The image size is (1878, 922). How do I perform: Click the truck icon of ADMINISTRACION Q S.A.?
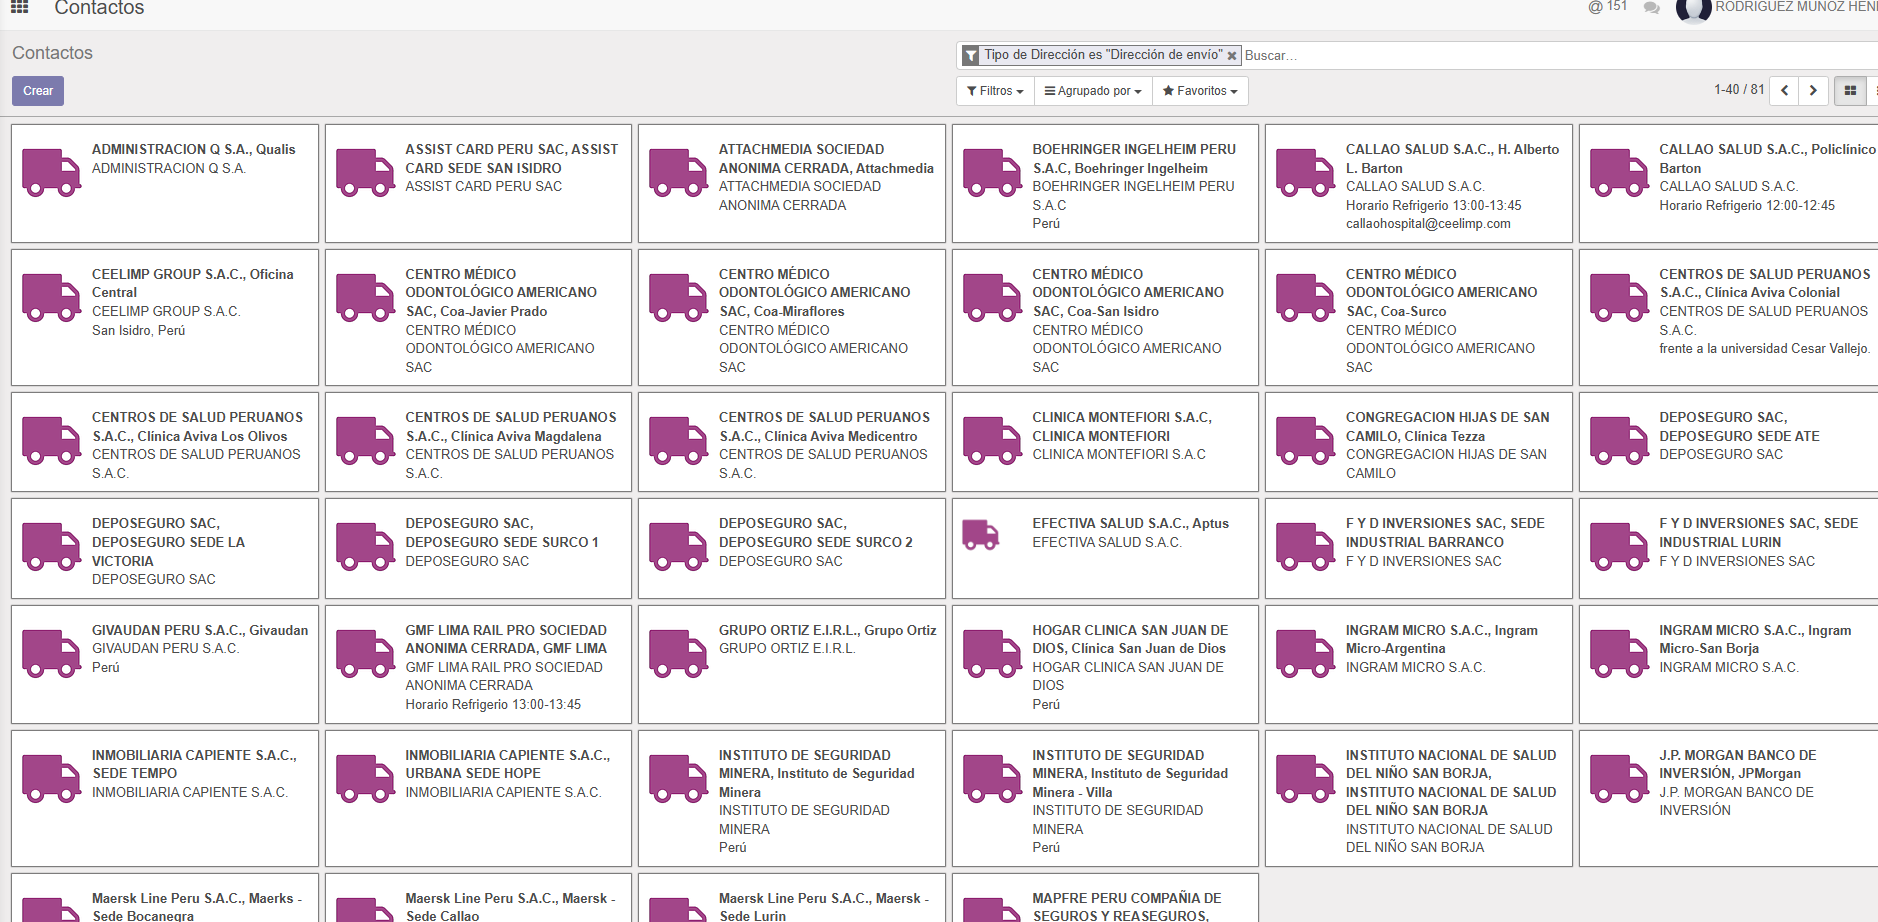click(x=52, y=173)
